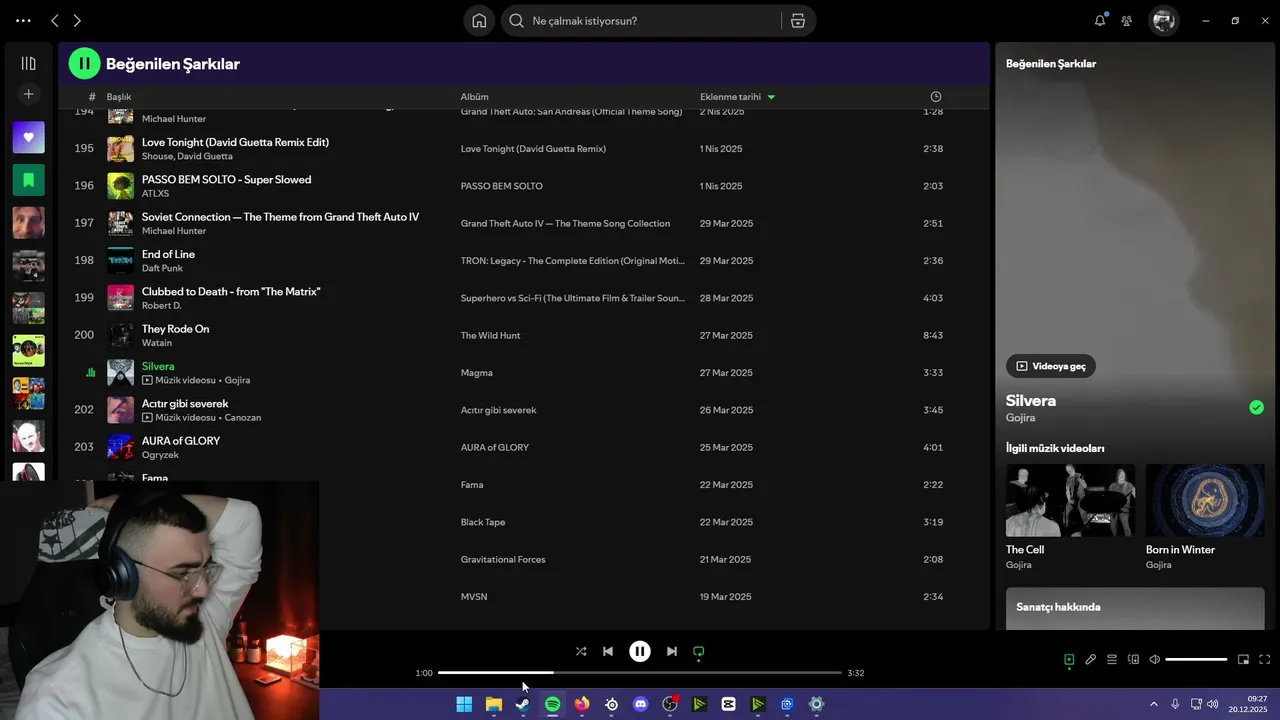This screenshot has width=1280, height=720.
Task: Open the Gravitational Forces album link
Action: tap(503, 560)
